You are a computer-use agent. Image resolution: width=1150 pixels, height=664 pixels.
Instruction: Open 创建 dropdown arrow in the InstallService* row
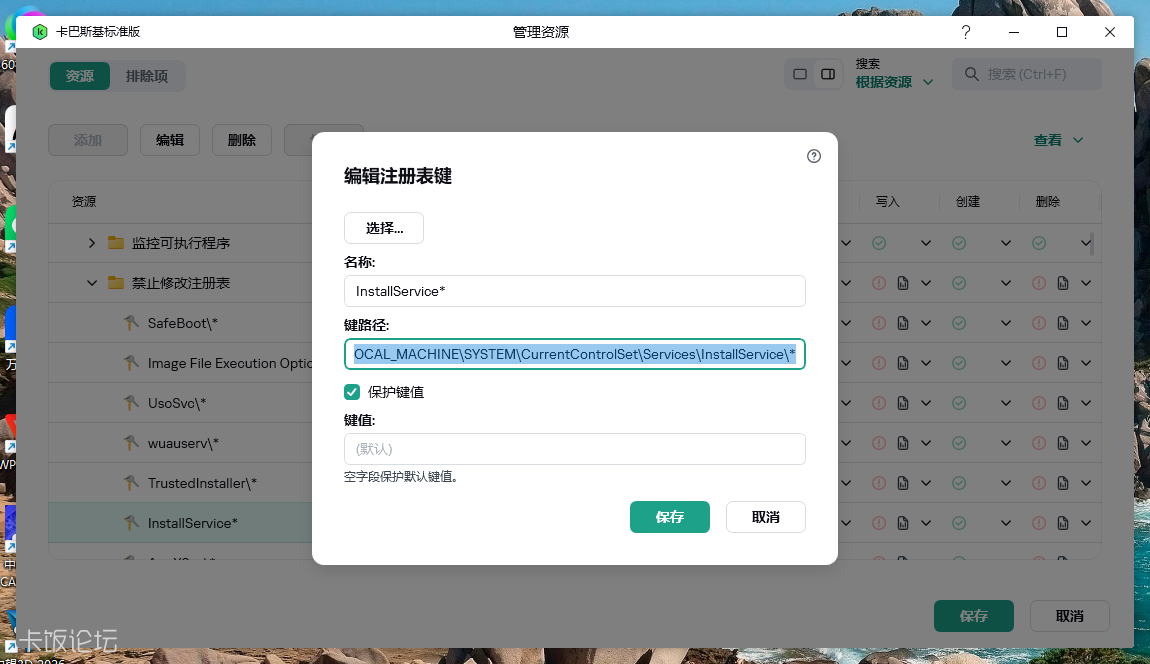pos(1006,523)
